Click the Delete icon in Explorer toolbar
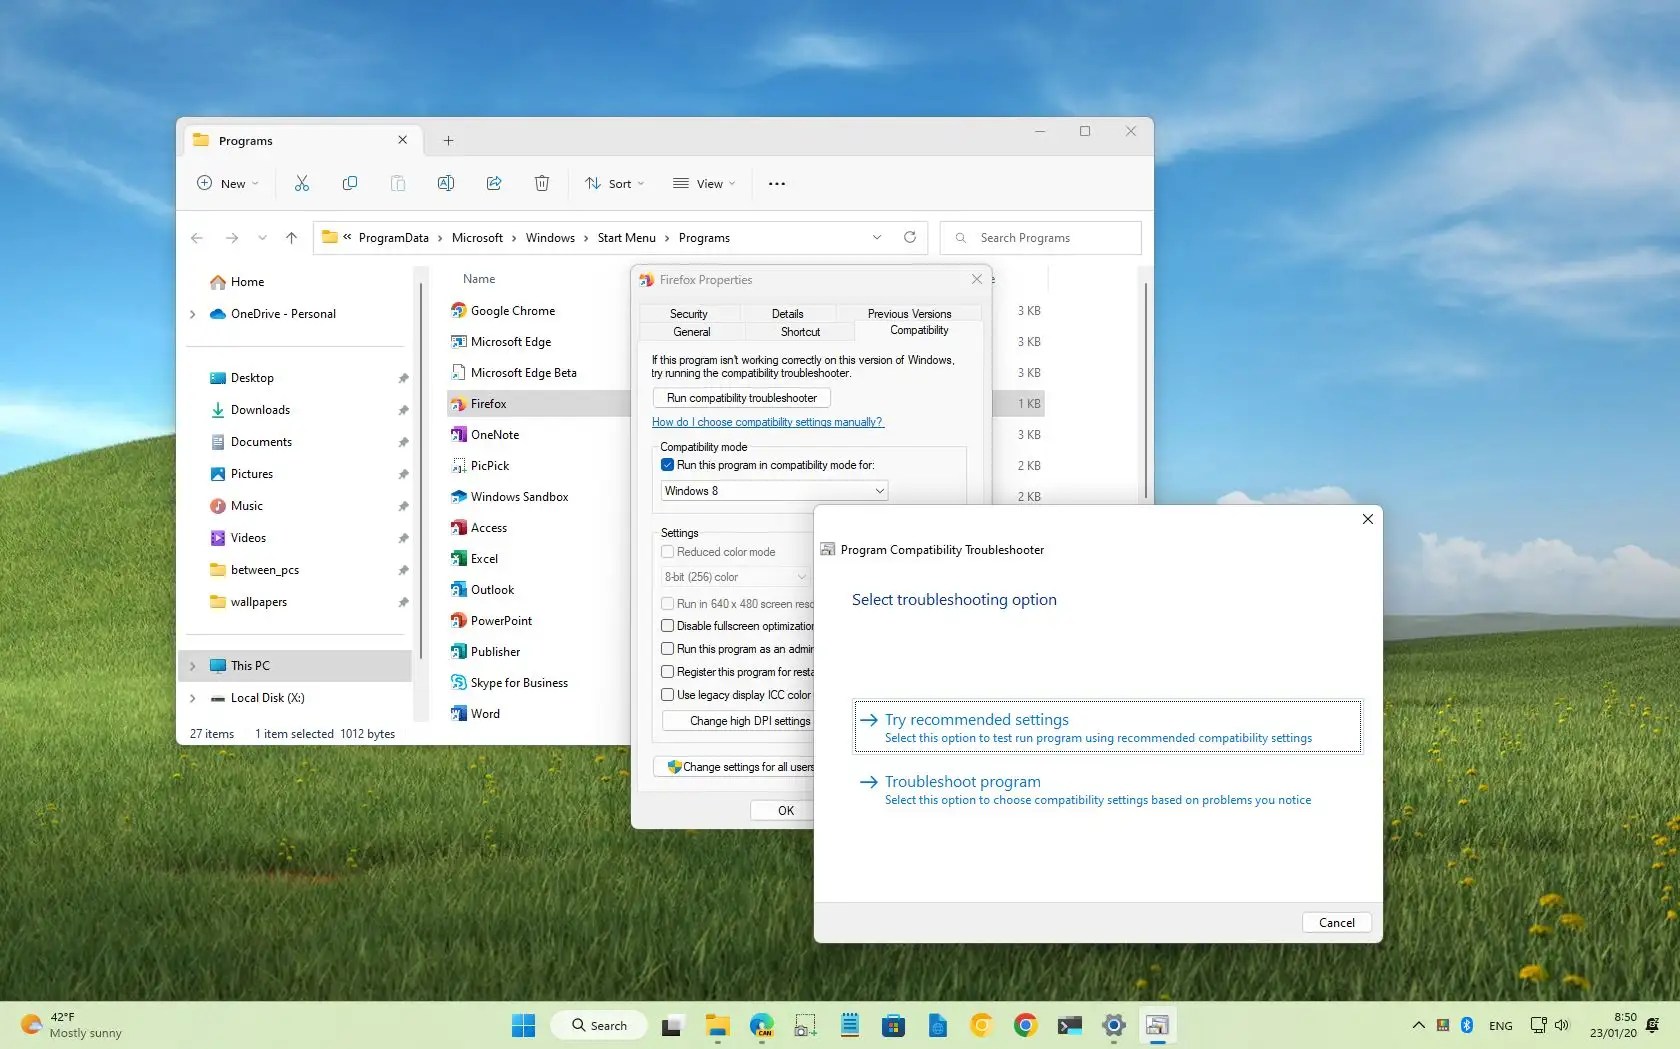 [x=542, y=183]
